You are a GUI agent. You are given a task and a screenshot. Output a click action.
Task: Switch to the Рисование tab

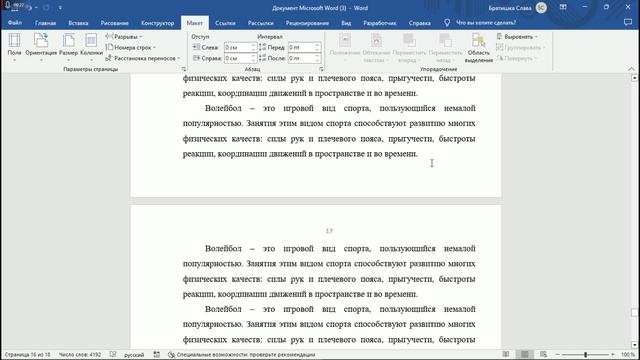pyautogui.click(x=115, y=23)
